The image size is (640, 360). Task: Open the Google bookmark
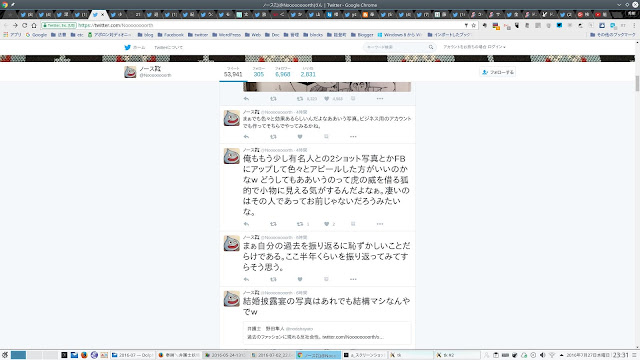(x=36, y=35)
